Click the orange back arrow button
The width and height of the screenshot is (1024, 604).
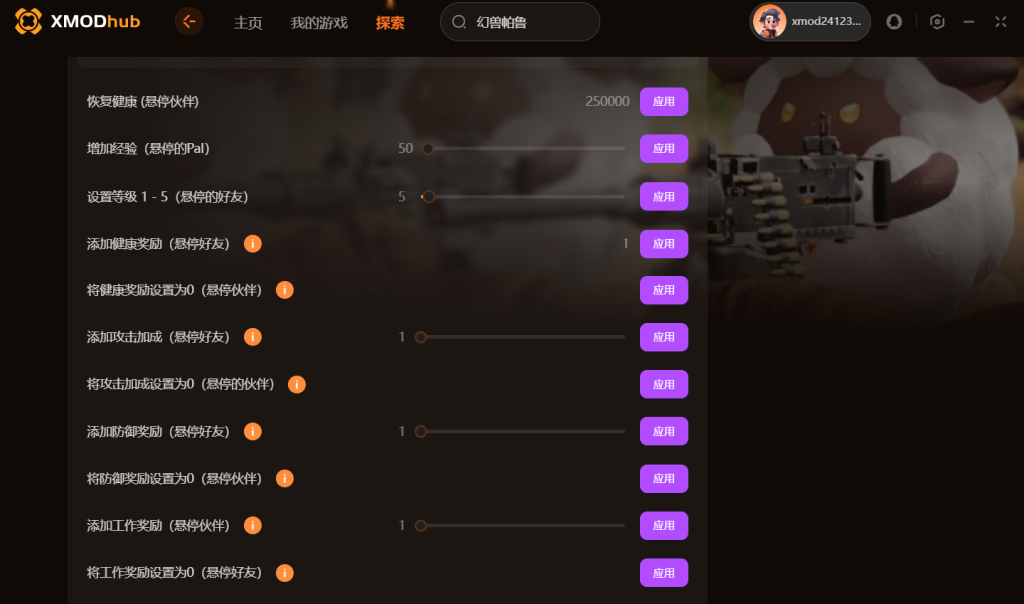[x=189, y=22]
